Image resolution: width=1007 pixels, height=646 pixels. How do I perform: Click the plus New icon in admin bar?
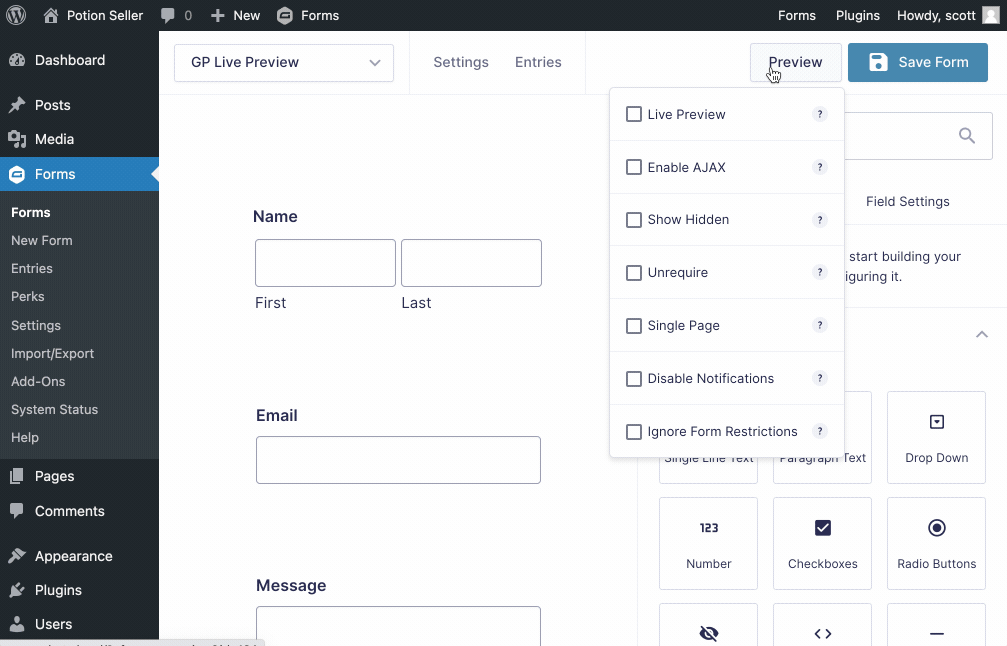[x=218, y=15]
